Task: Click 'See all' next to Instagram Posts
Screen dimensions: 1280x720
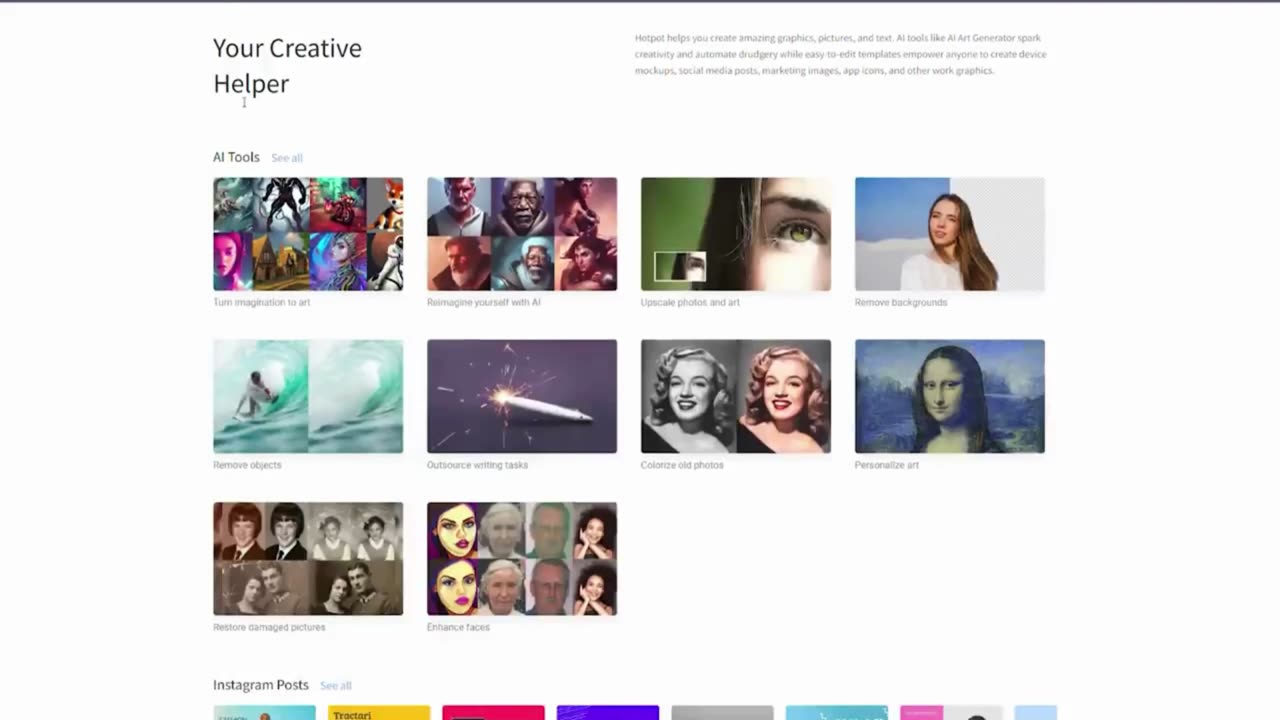Action: click(336, 686)
